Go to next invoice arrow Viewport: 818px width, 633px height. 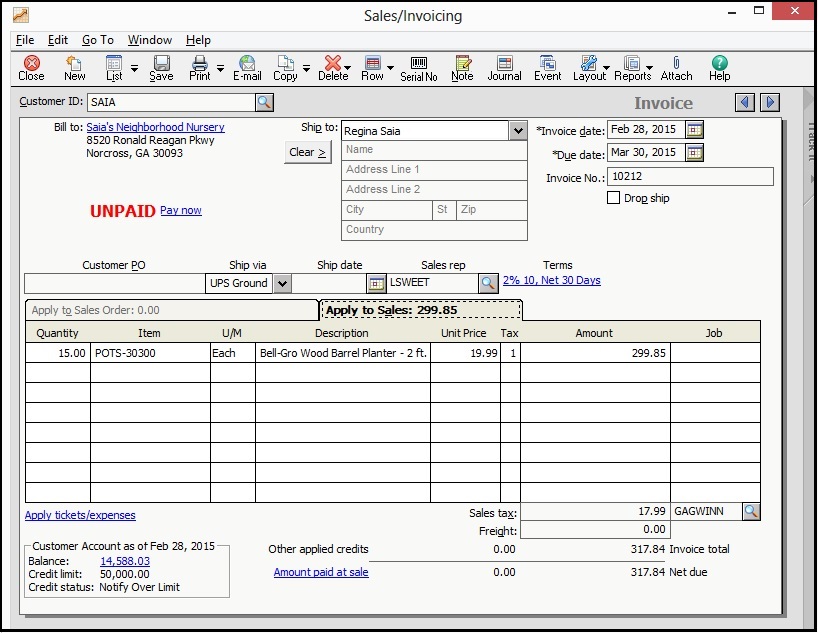pos(769,102)
